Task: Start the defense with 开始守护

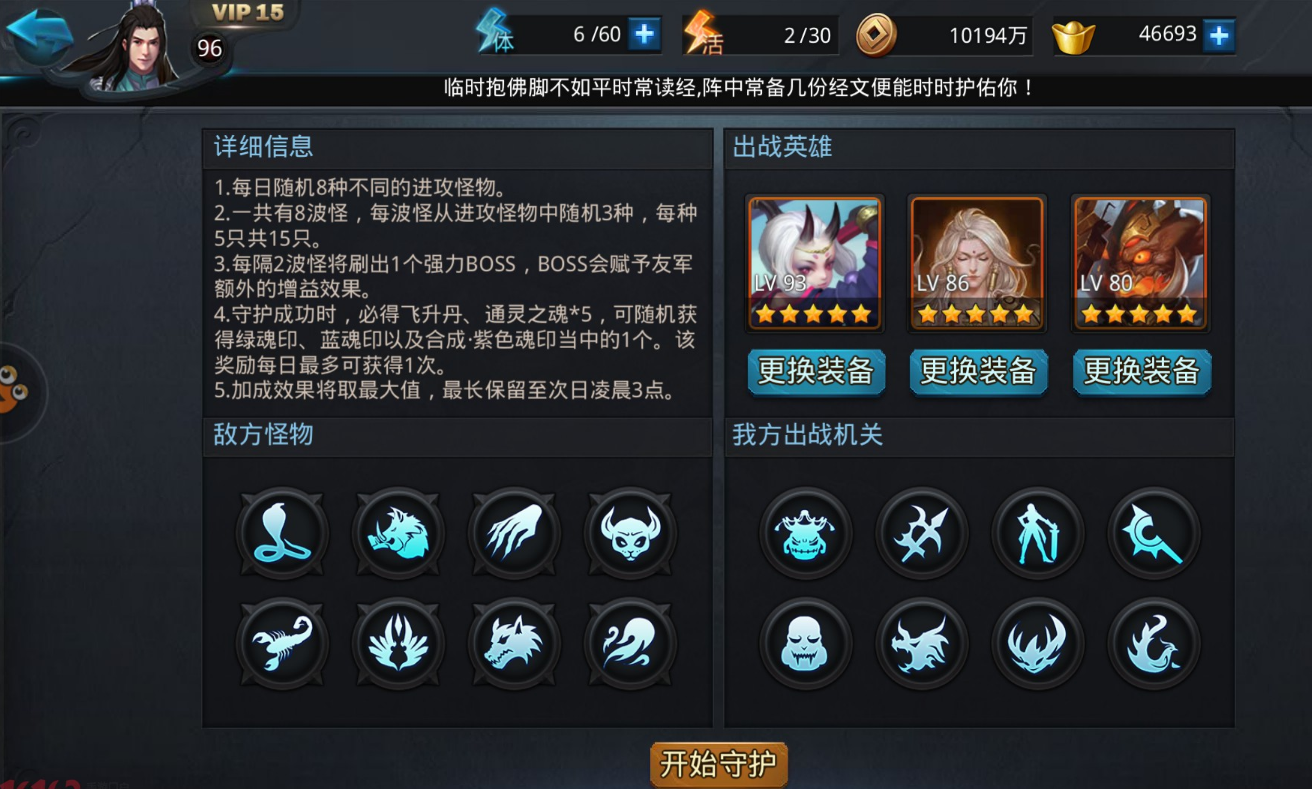Action: [719, 765]
